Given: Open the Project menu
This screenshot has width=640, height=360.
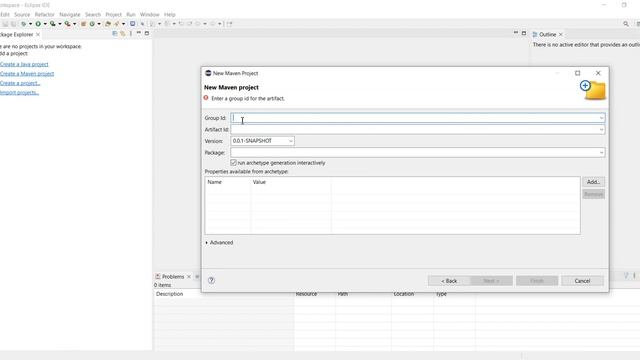Looking at the screenshot, I should click(113, 15).
